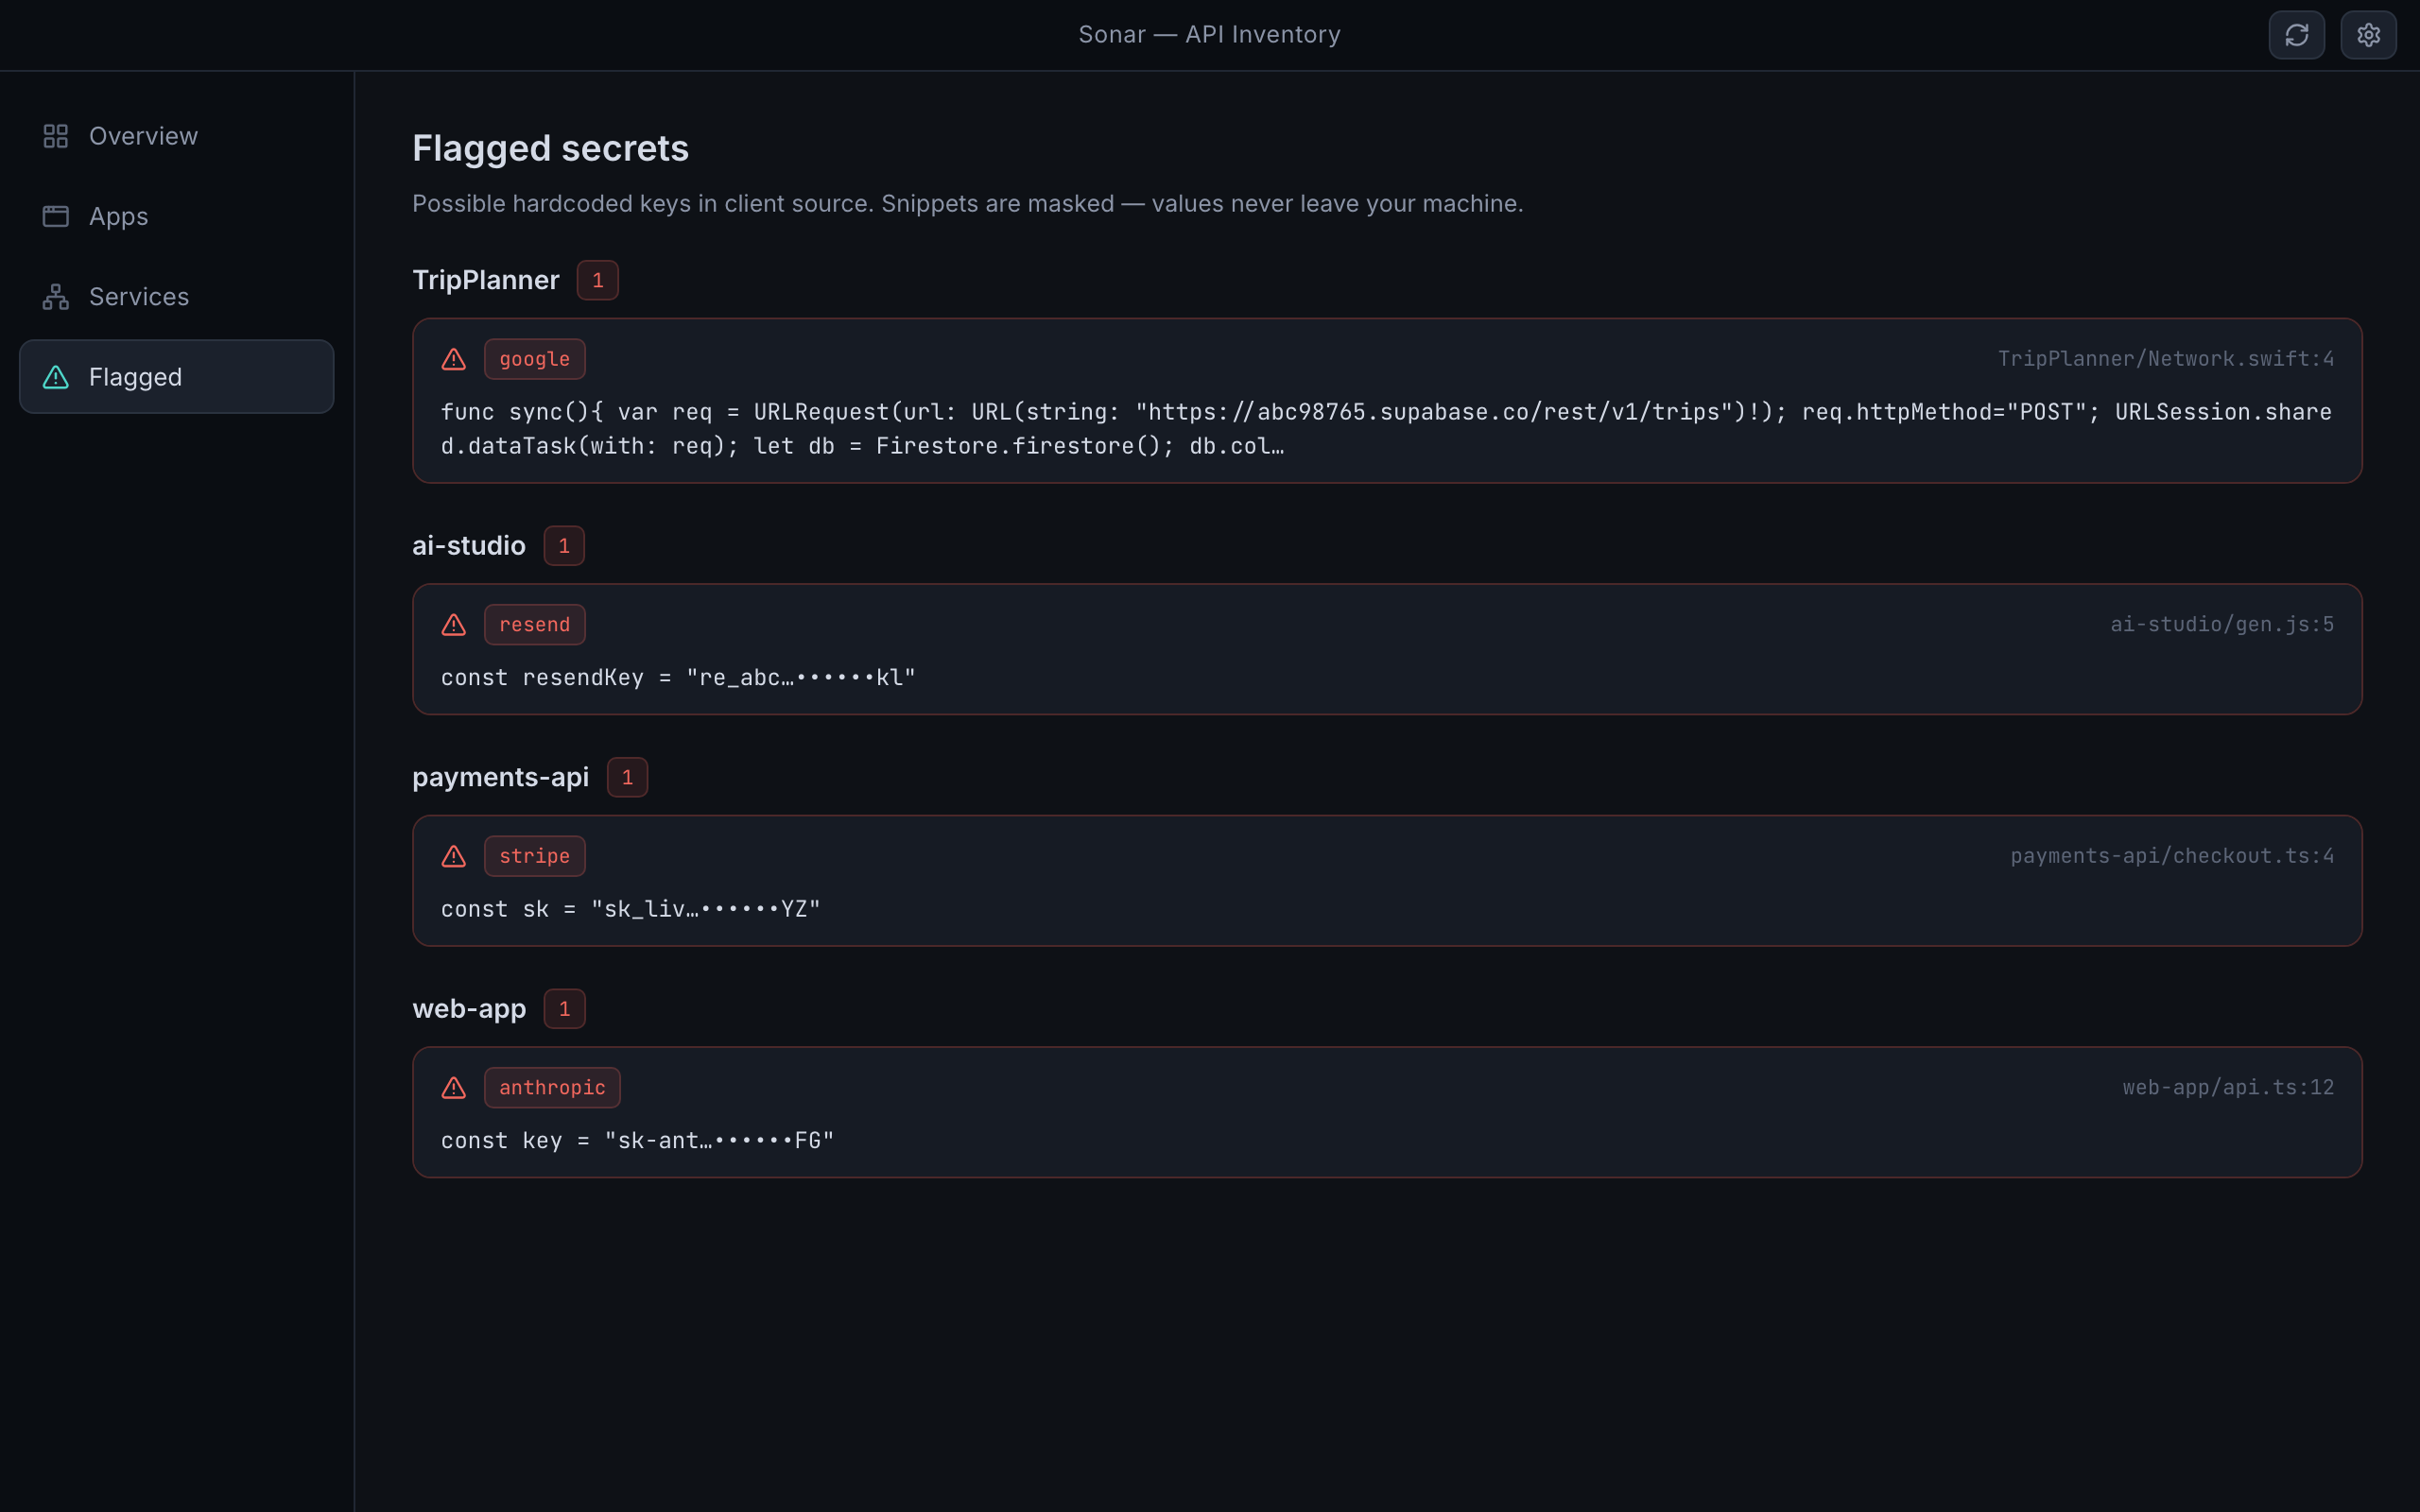Screen dimensions: 2420x1512
Task: Switch to the Services section
Action: [x=177, y=297]
